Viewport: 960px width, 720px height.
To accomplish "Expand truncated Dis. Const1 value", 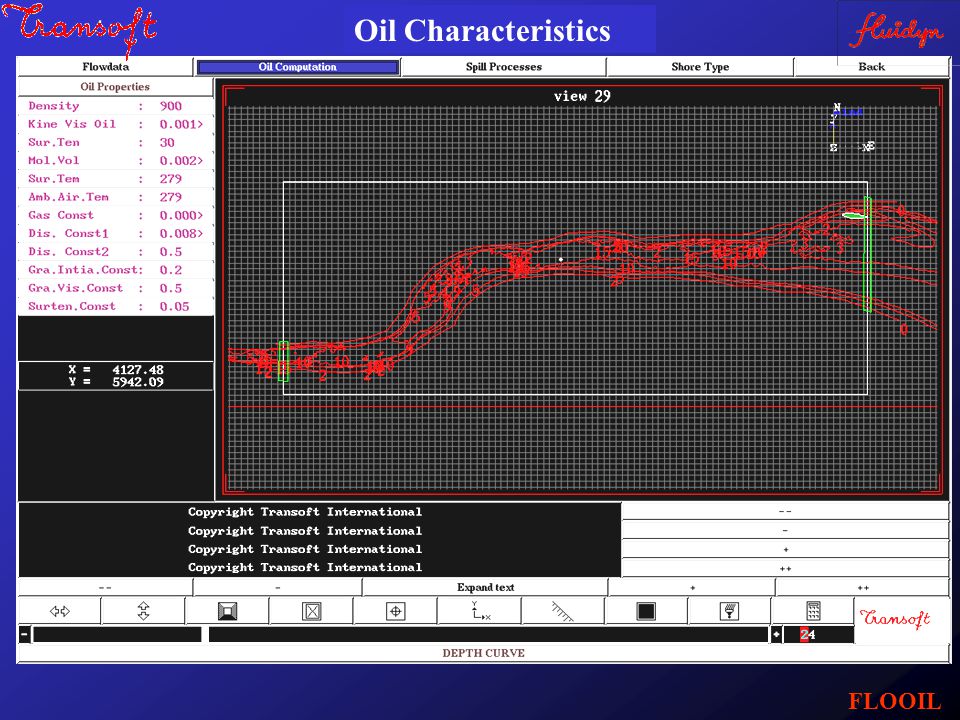I will [181, 233].
